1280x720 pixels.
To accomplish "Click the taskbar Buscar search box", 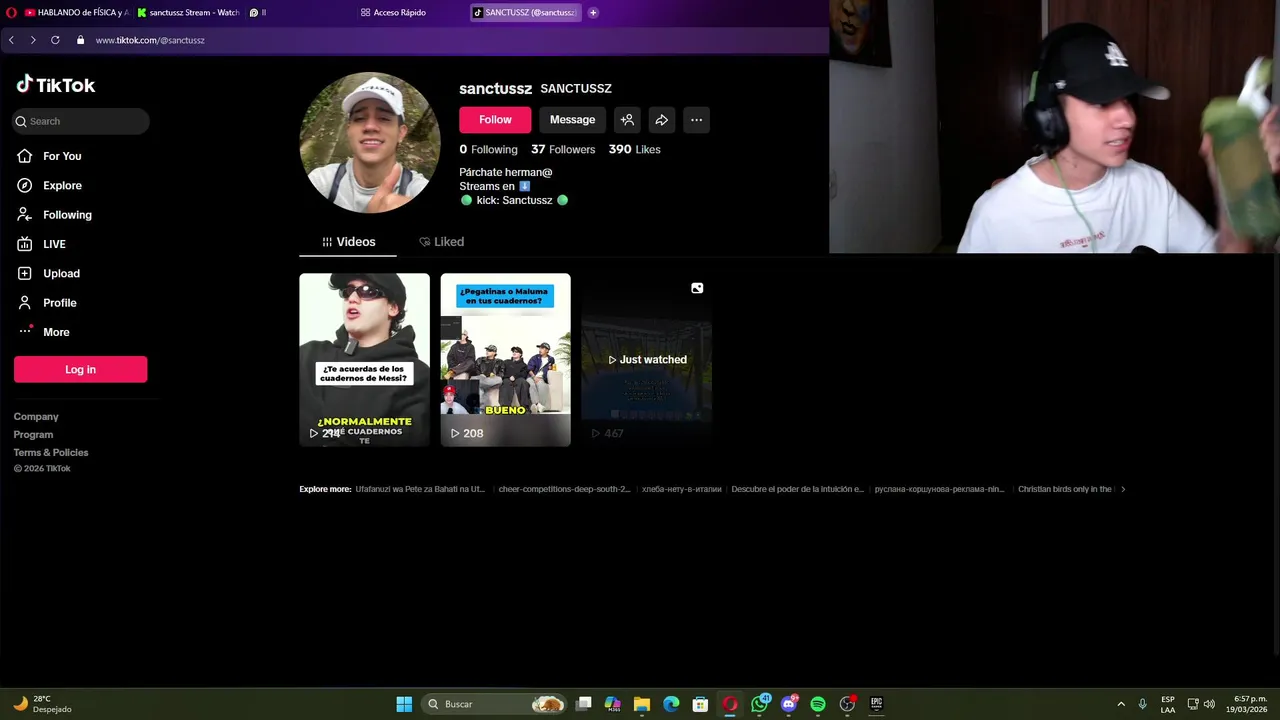I will coord(495,704).
